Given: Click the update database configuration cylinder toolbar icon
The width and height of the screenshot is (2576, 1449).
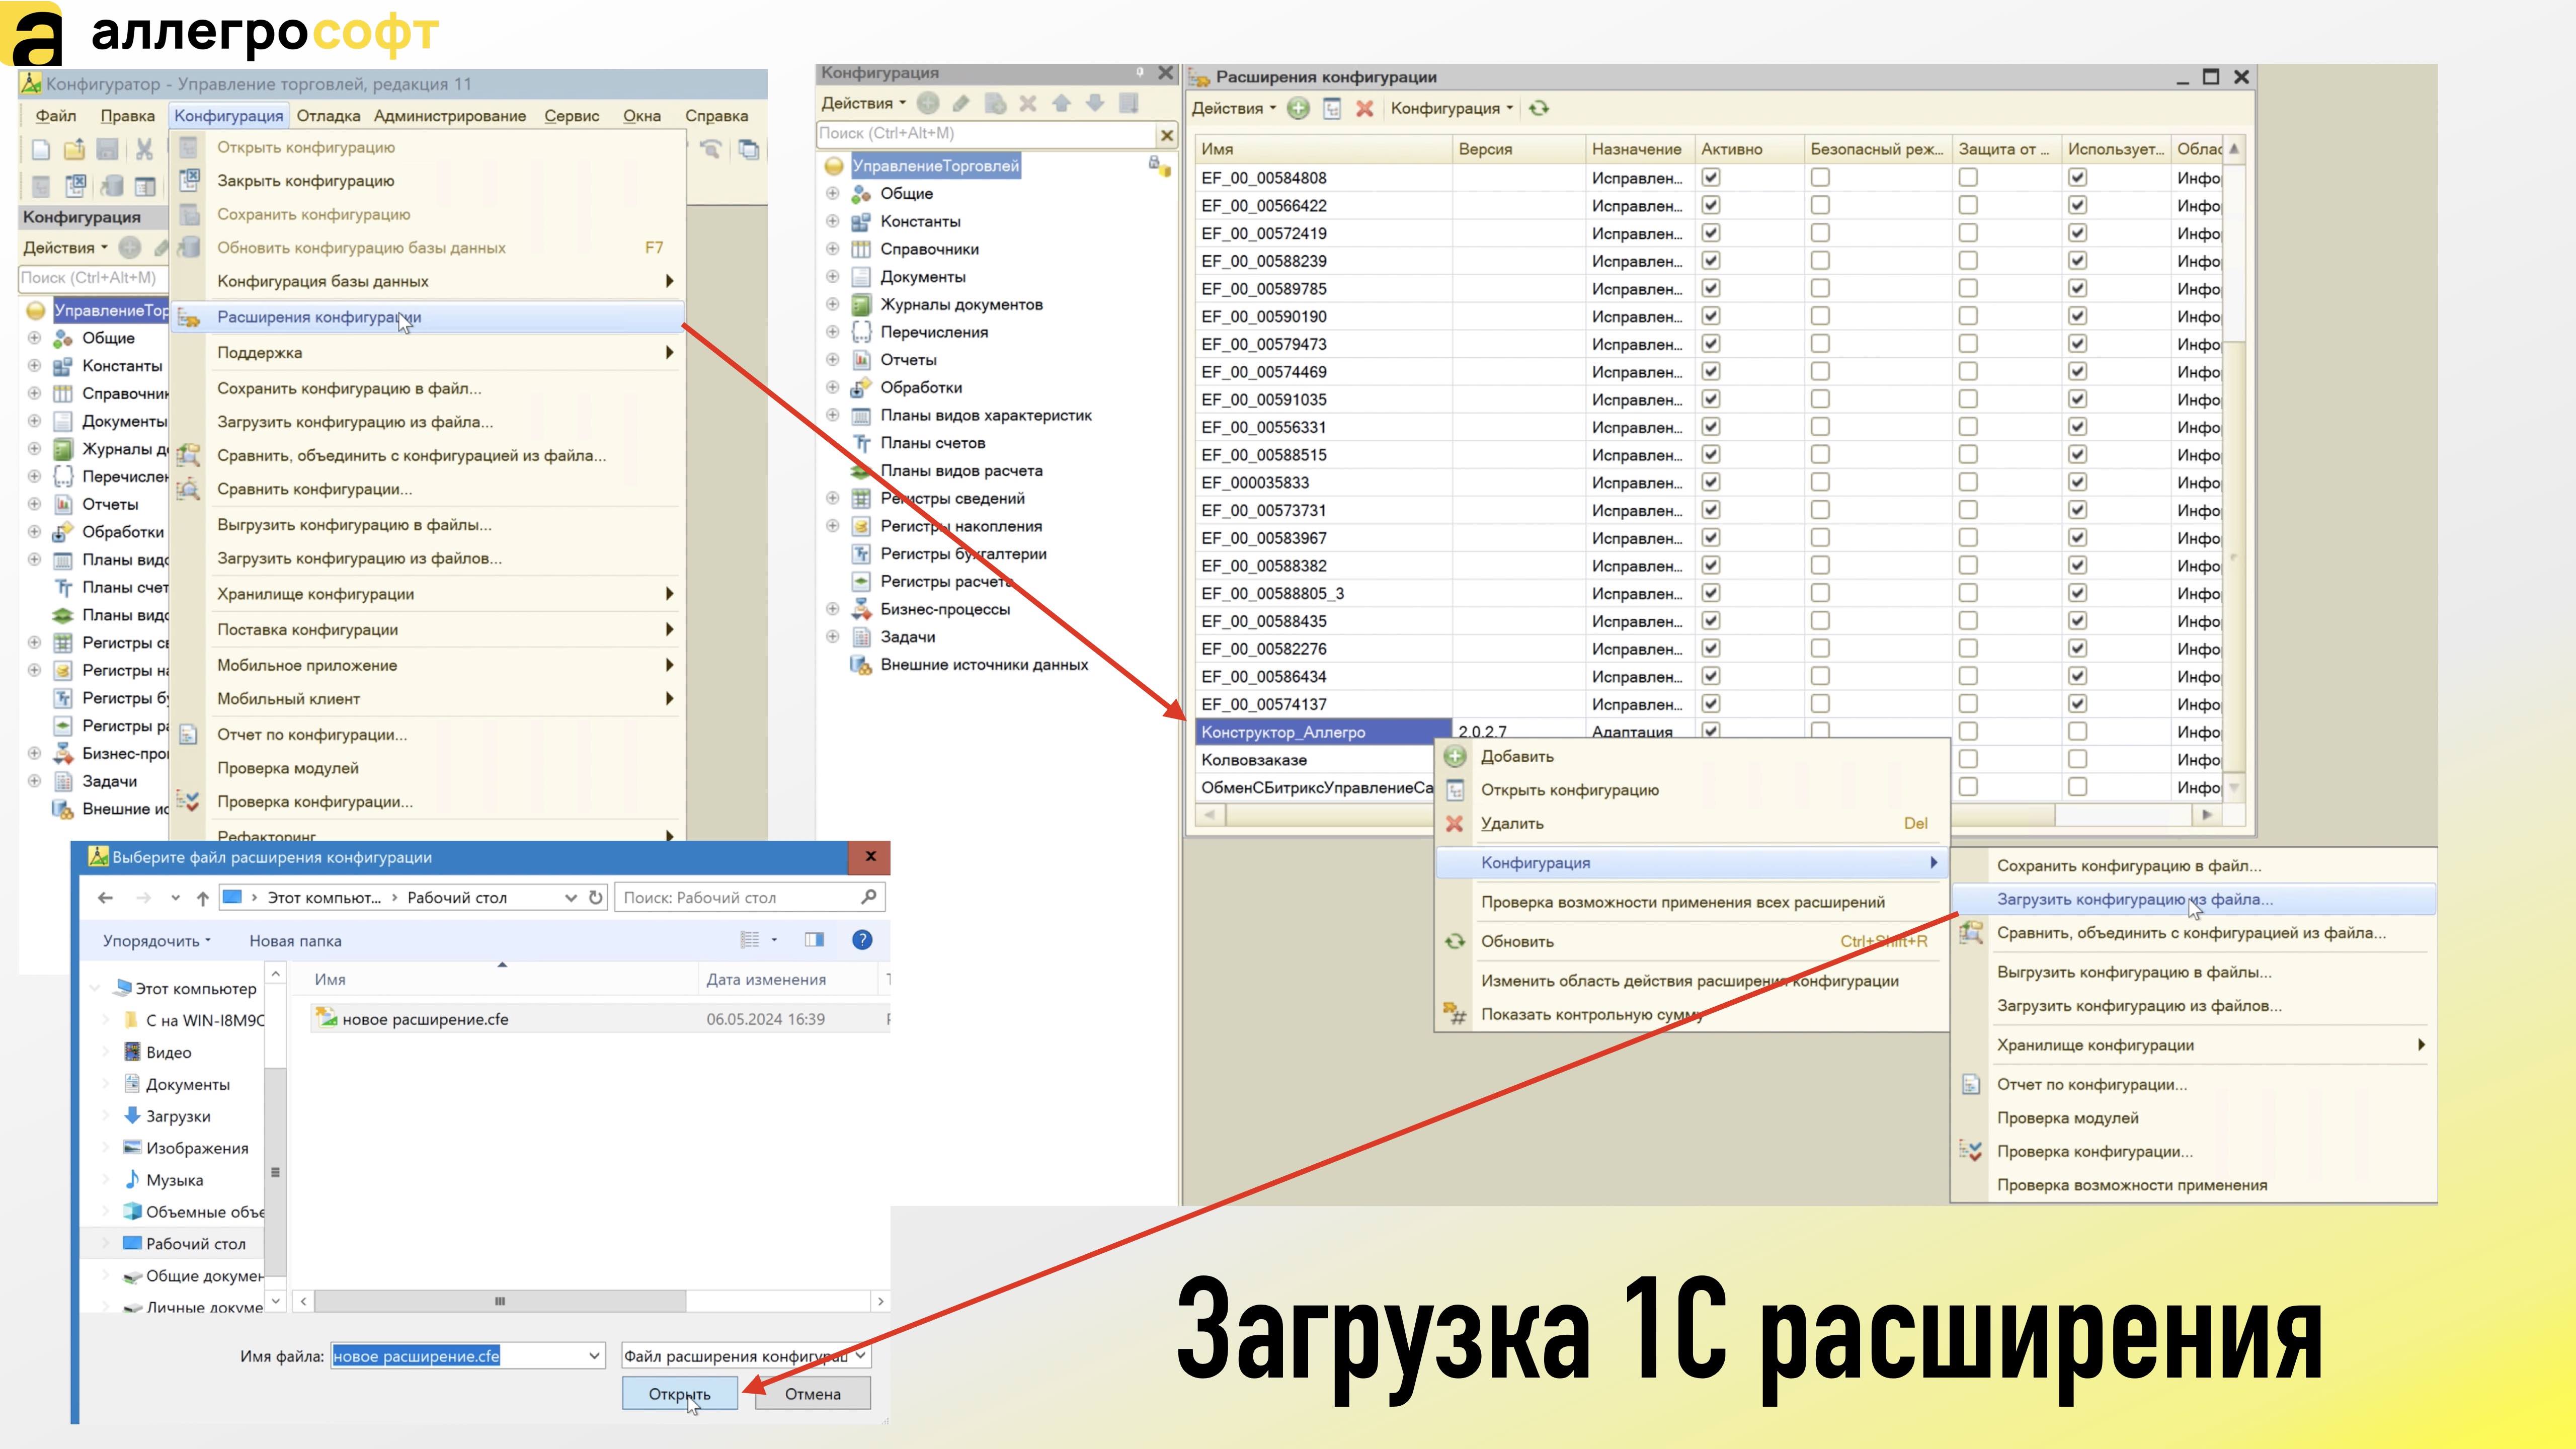Looking at the screenshot, I should (111, 186).
